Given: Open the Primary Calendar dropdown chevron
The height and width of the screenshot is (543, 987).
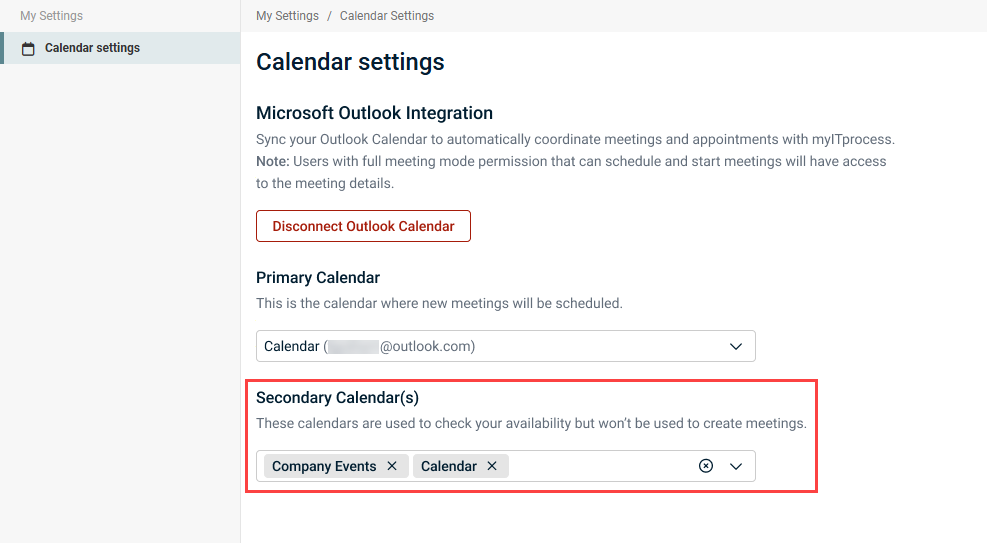Looking at the screenshot, I should [736, 346].
